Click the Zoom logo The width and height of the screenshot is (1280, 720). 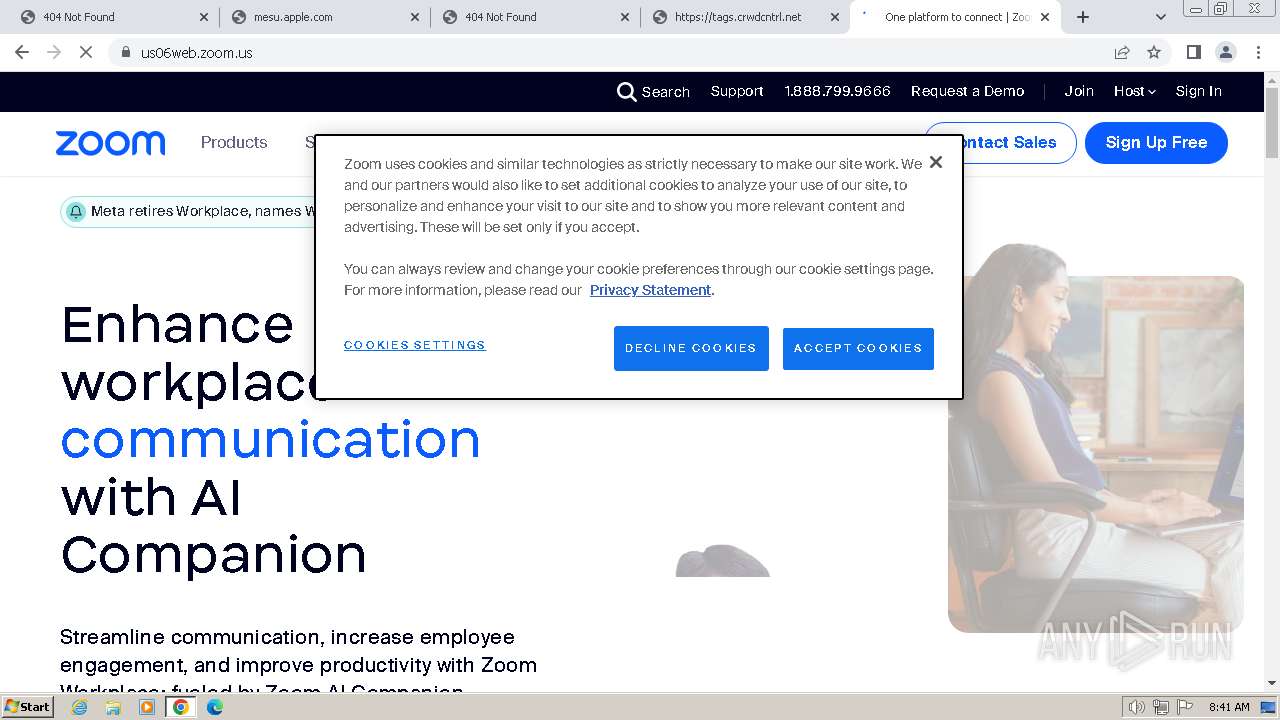[110, 143]
